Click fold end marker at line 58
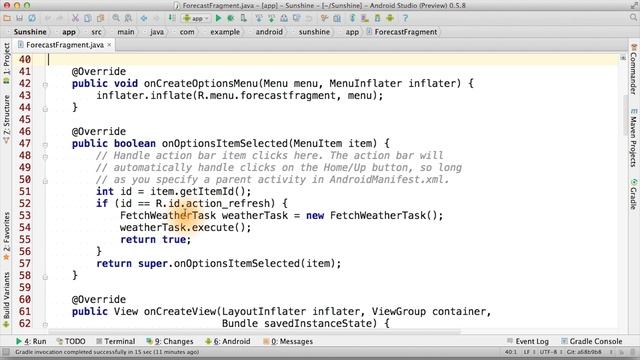This screenshot has height=360, width=640. [45, 277]
